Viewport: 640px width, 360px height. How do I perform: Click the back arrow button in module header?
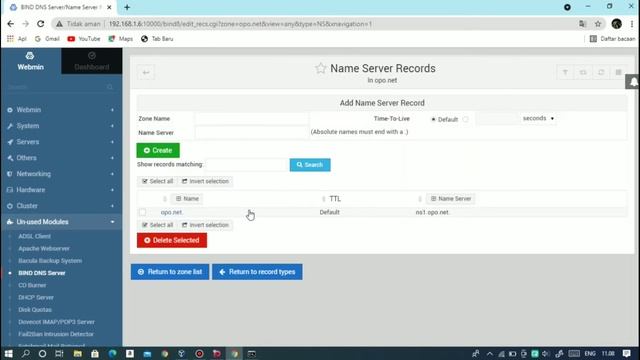[x=146, y=73]
